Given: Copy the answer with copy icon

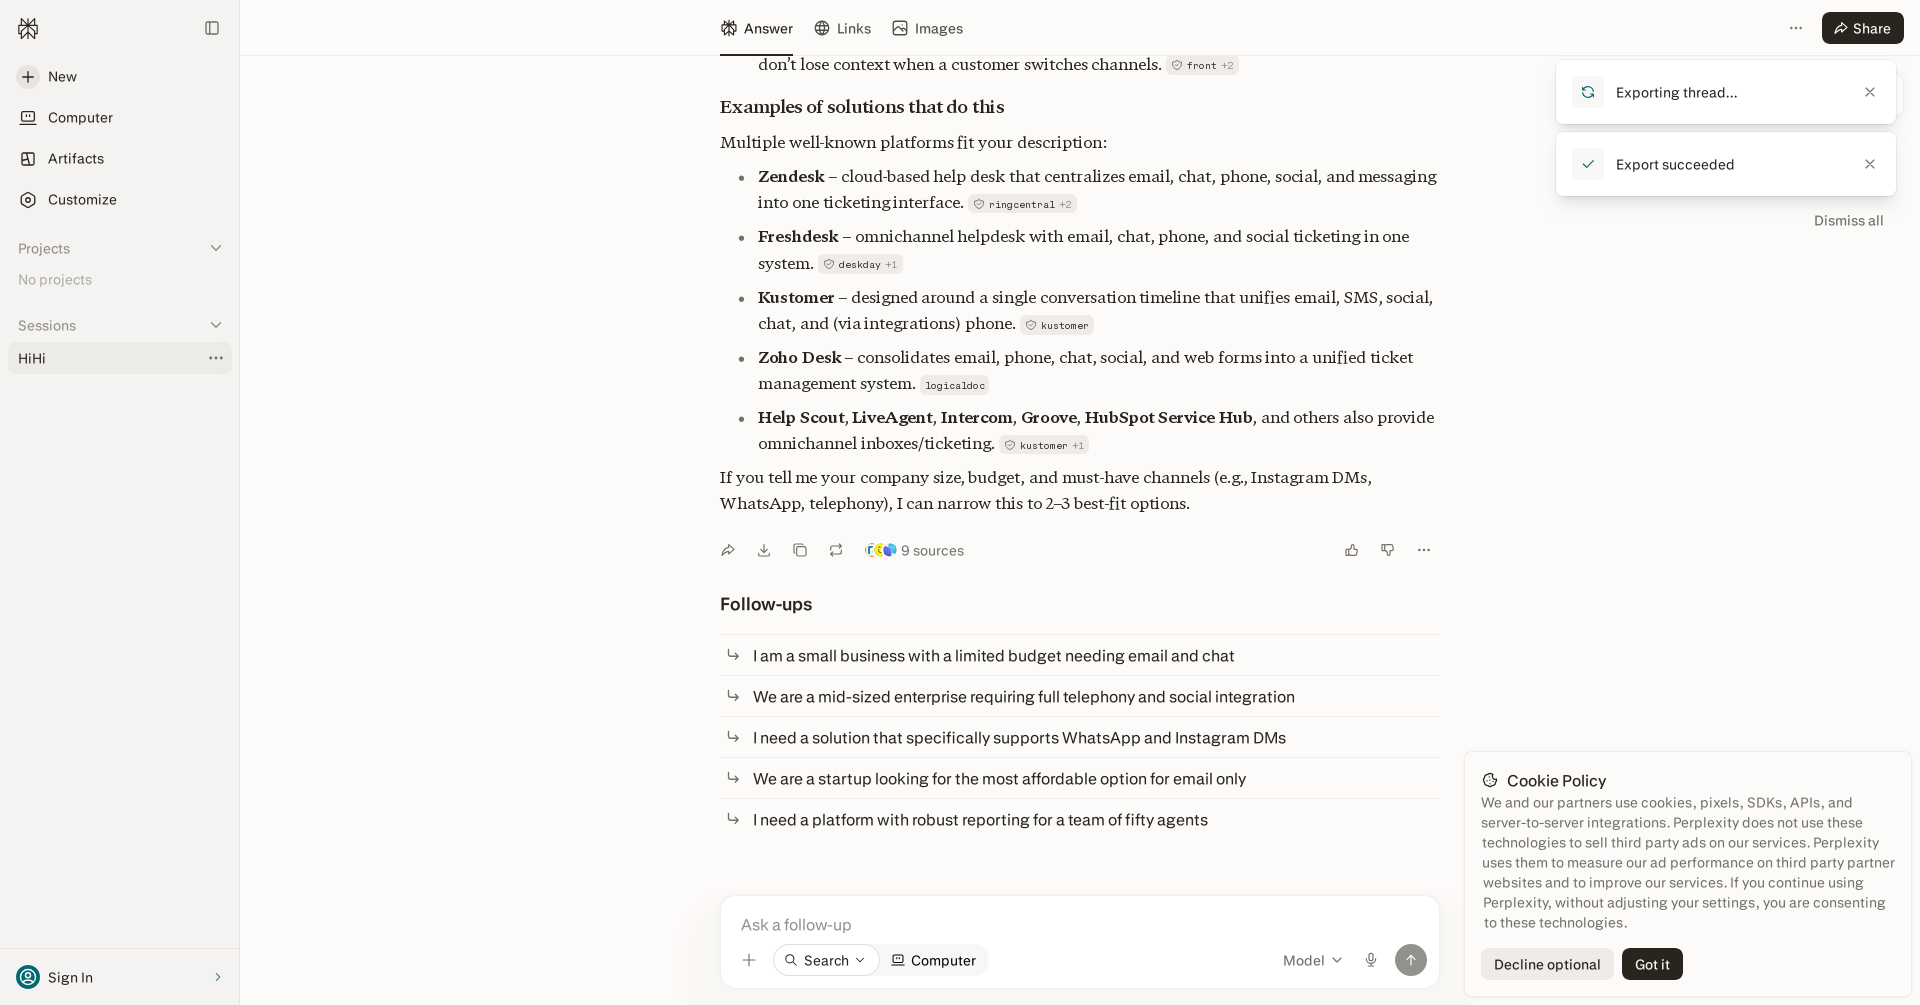Looking at the screenshot, I should (x=800, y=550).
